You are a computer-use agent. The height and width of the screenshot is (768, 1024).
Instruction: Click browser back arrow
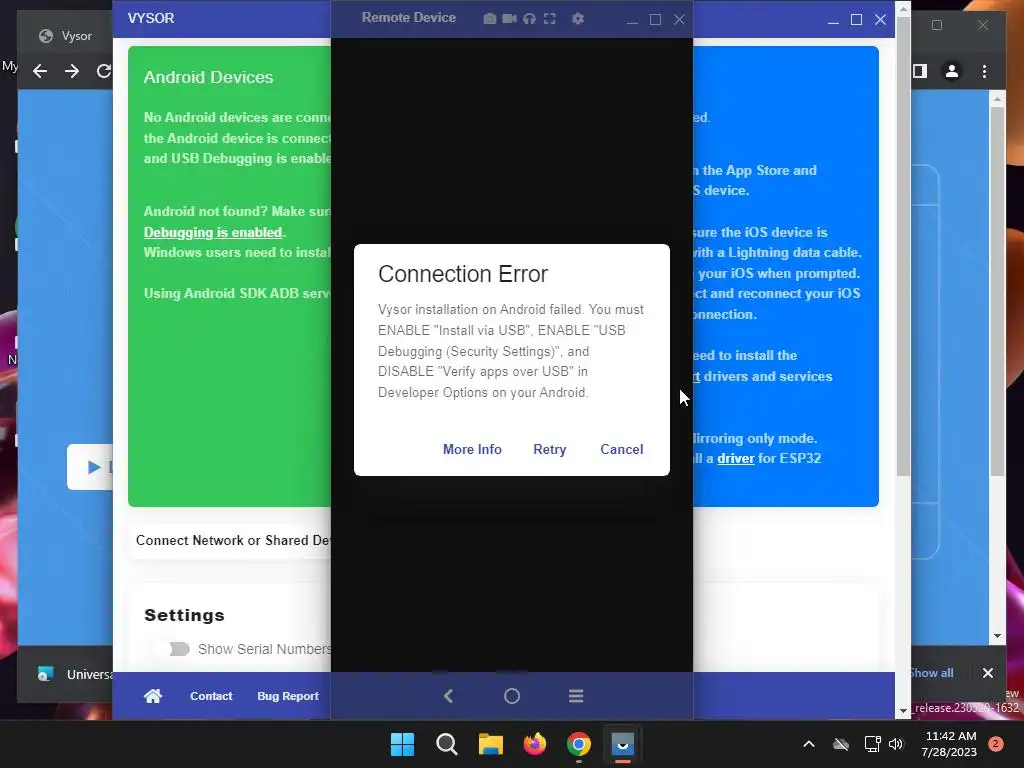[40, 71]
